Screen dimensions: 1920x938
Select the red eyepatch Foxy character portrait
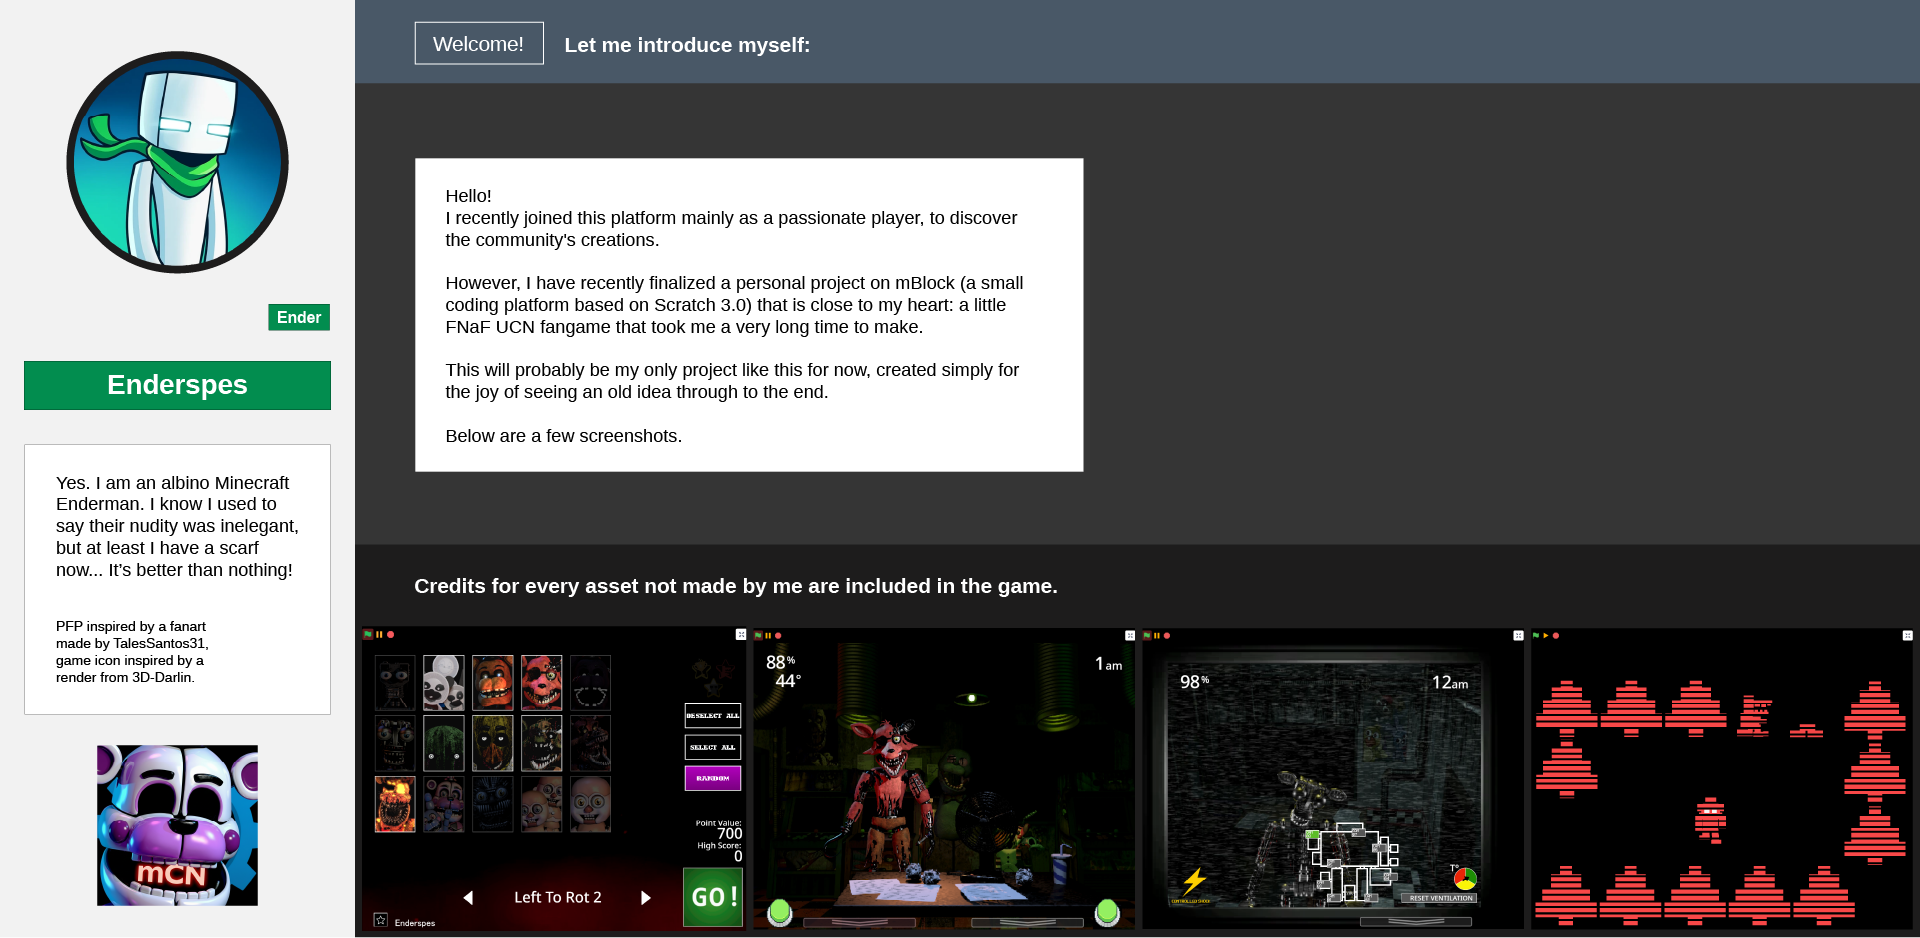pos(541,682)
